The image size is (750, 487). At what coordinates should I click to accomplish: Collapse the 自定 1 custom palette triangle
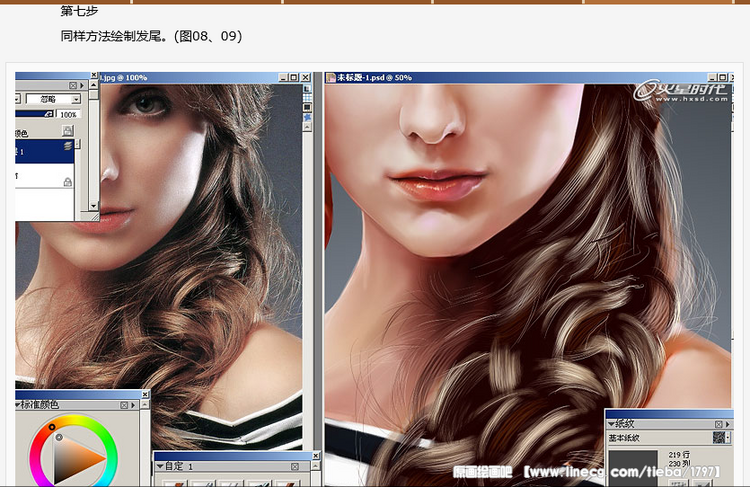pos(160,466)
